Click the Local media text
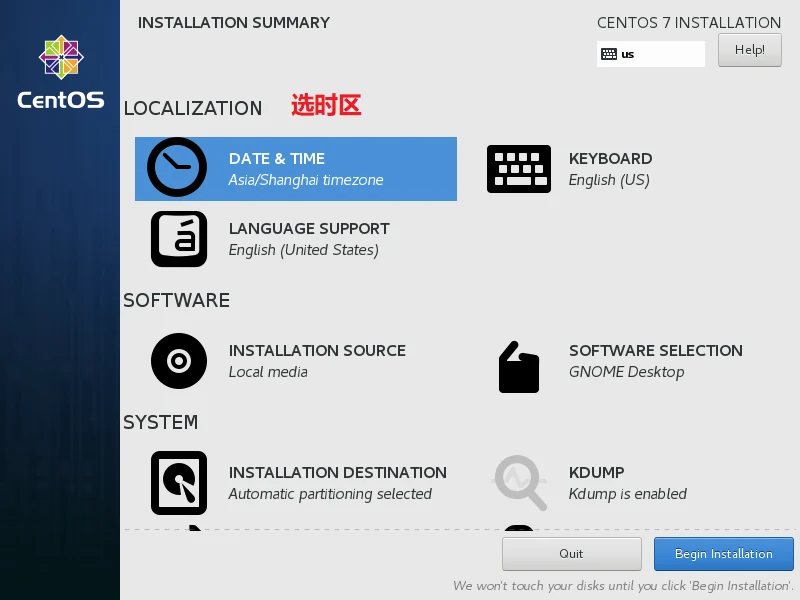Screen dimensions: 800x600 (268, 372)
